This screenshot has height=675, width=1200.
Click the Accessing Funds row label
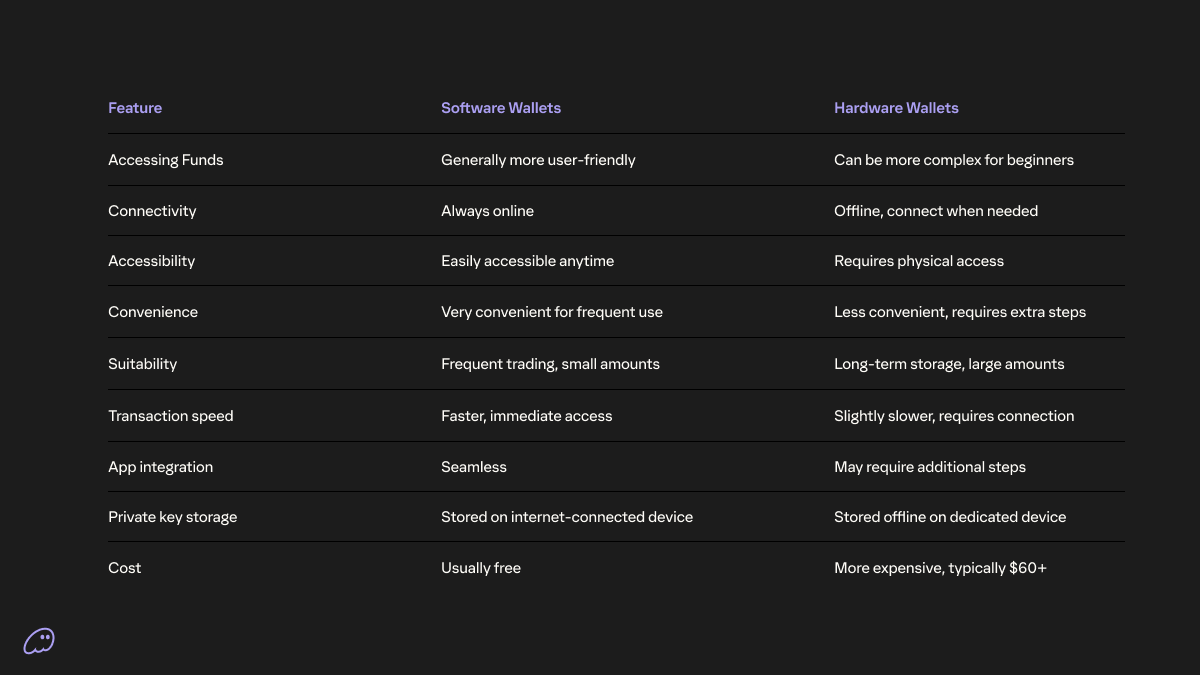coord(166,160)
